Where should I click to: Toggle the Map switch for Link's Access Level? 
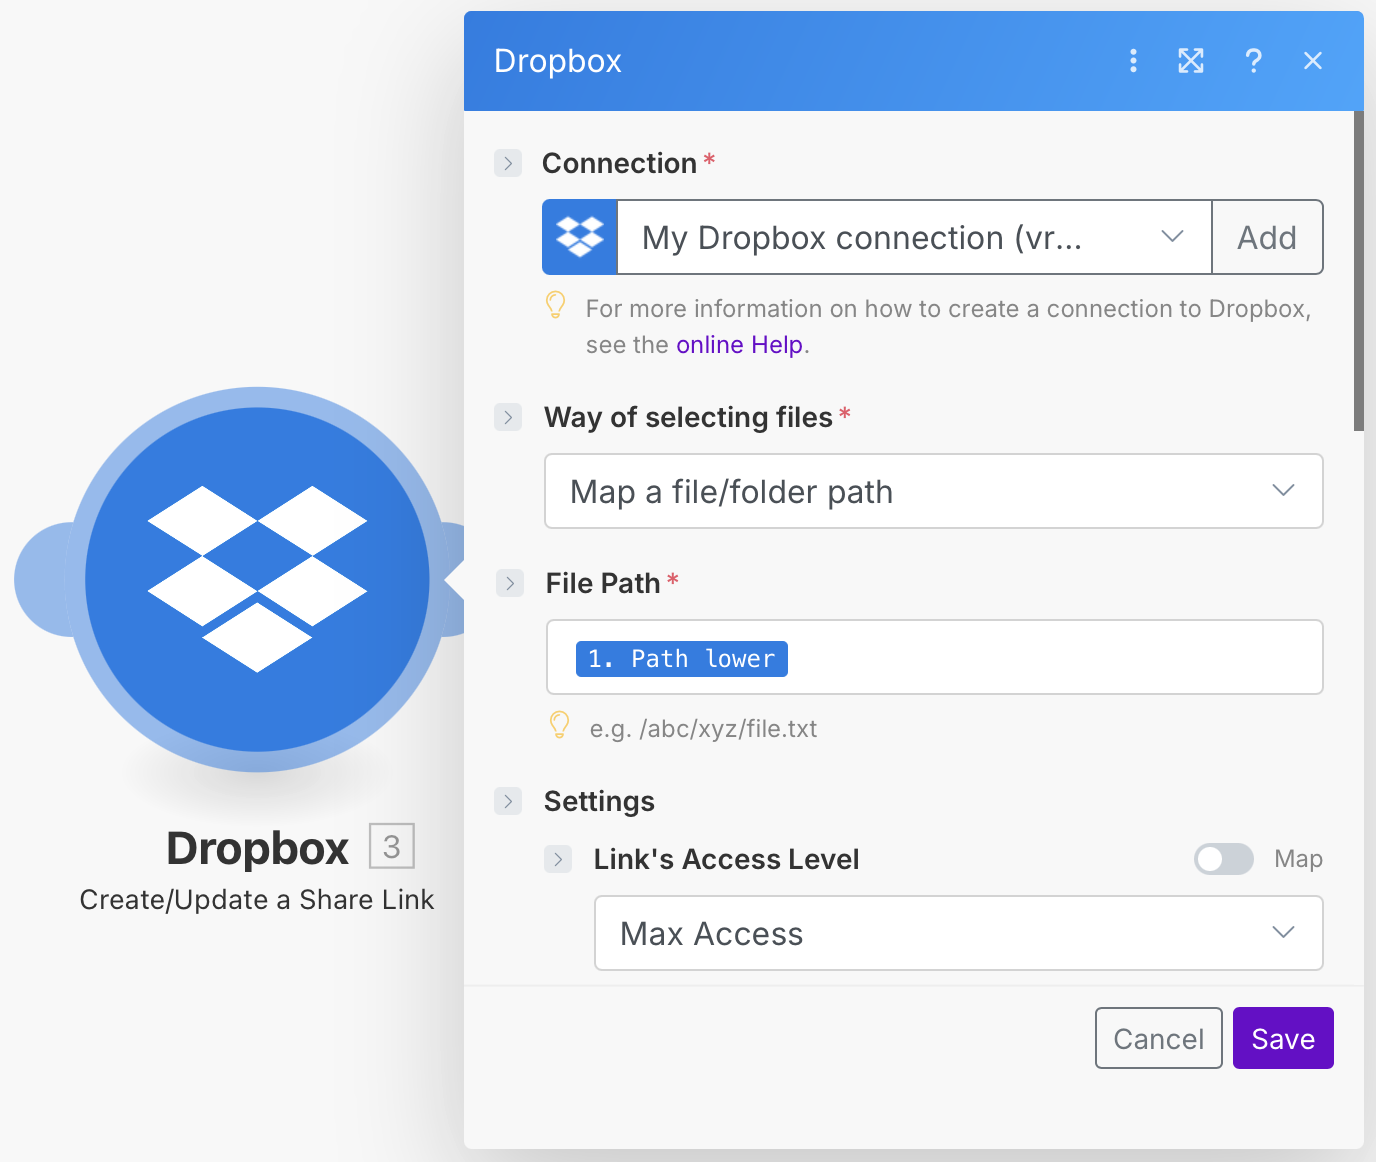pyautogui.click(x=1224, y=859)
